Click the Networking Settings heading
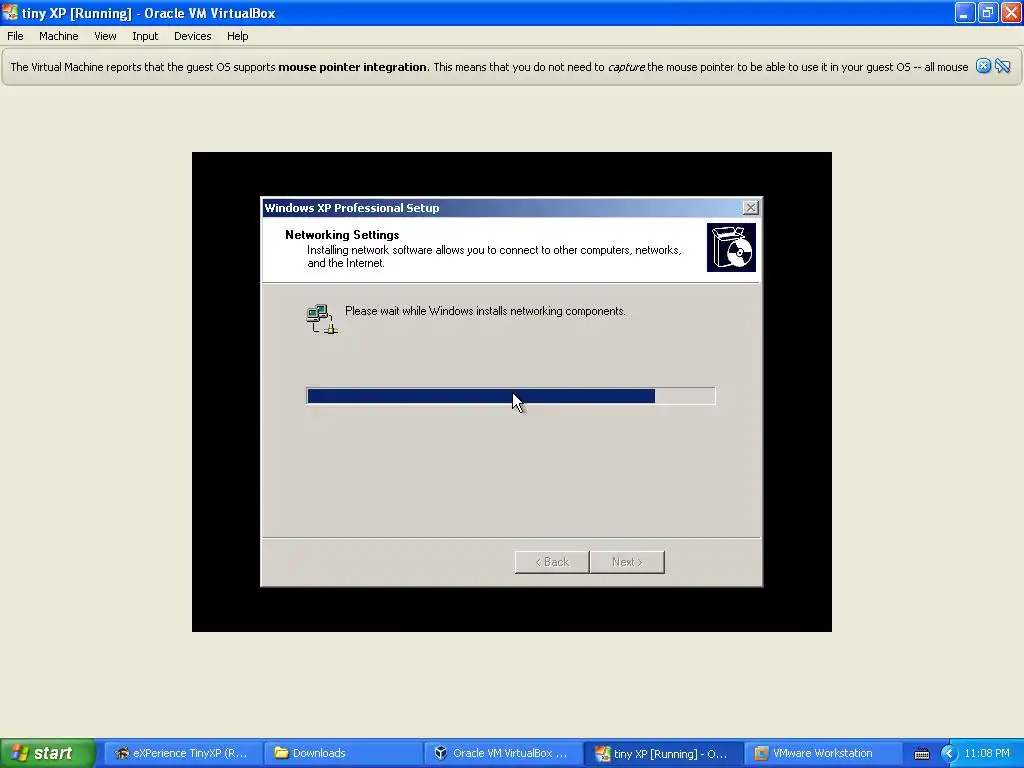1024x768 pixels. tap(342, 234)
